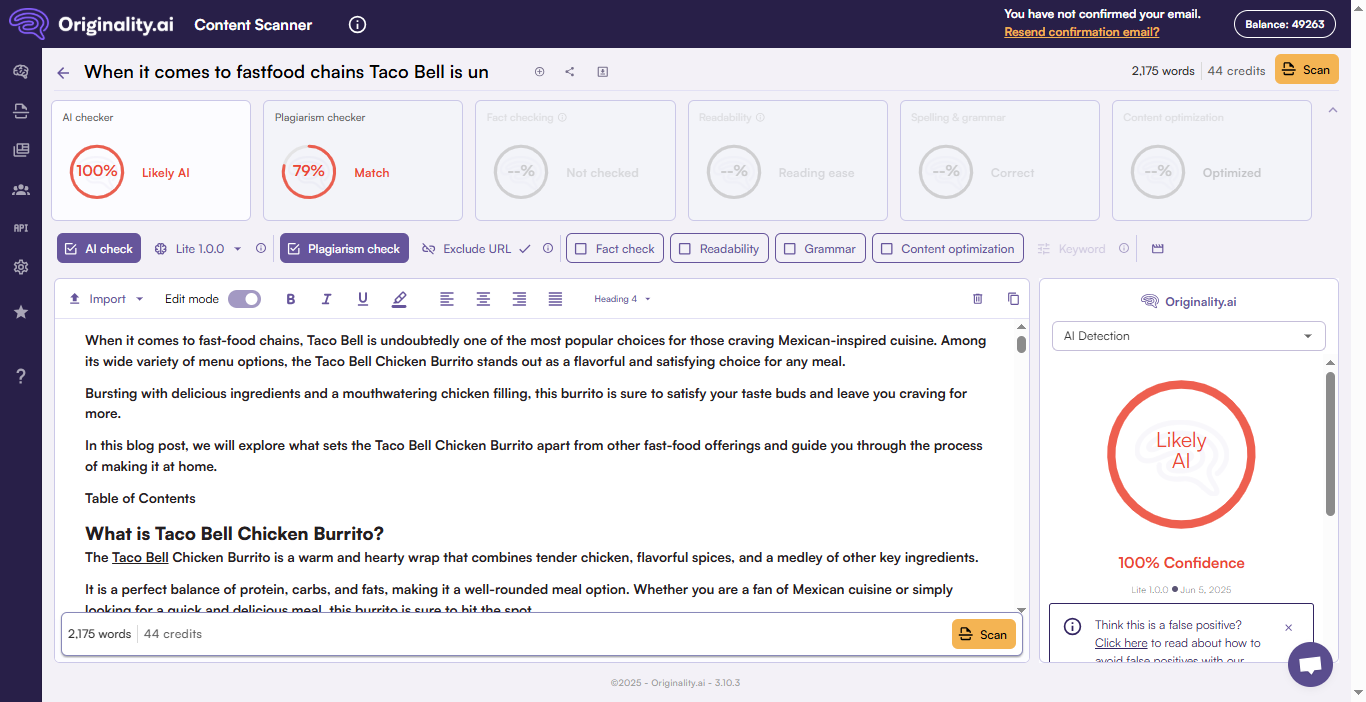
Task: Center align text in the editor
Action: pos(483,299)
